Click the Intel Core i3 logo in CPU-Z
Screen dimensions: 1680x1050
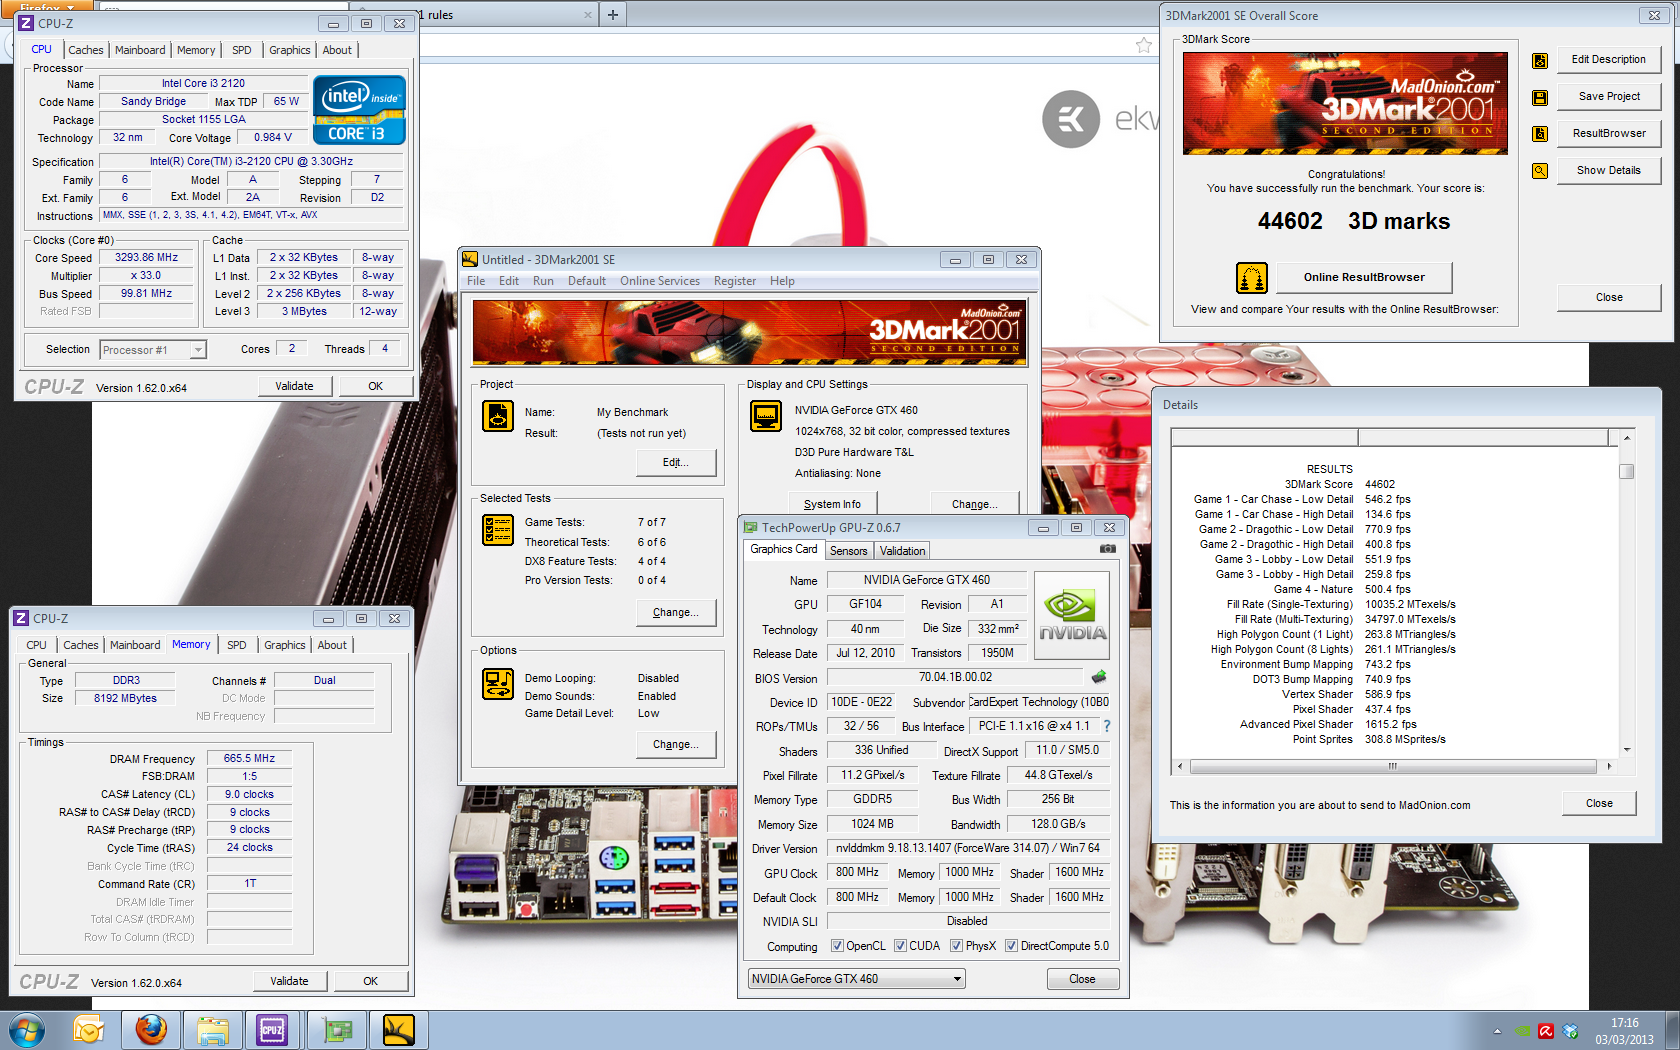(359, 110)
